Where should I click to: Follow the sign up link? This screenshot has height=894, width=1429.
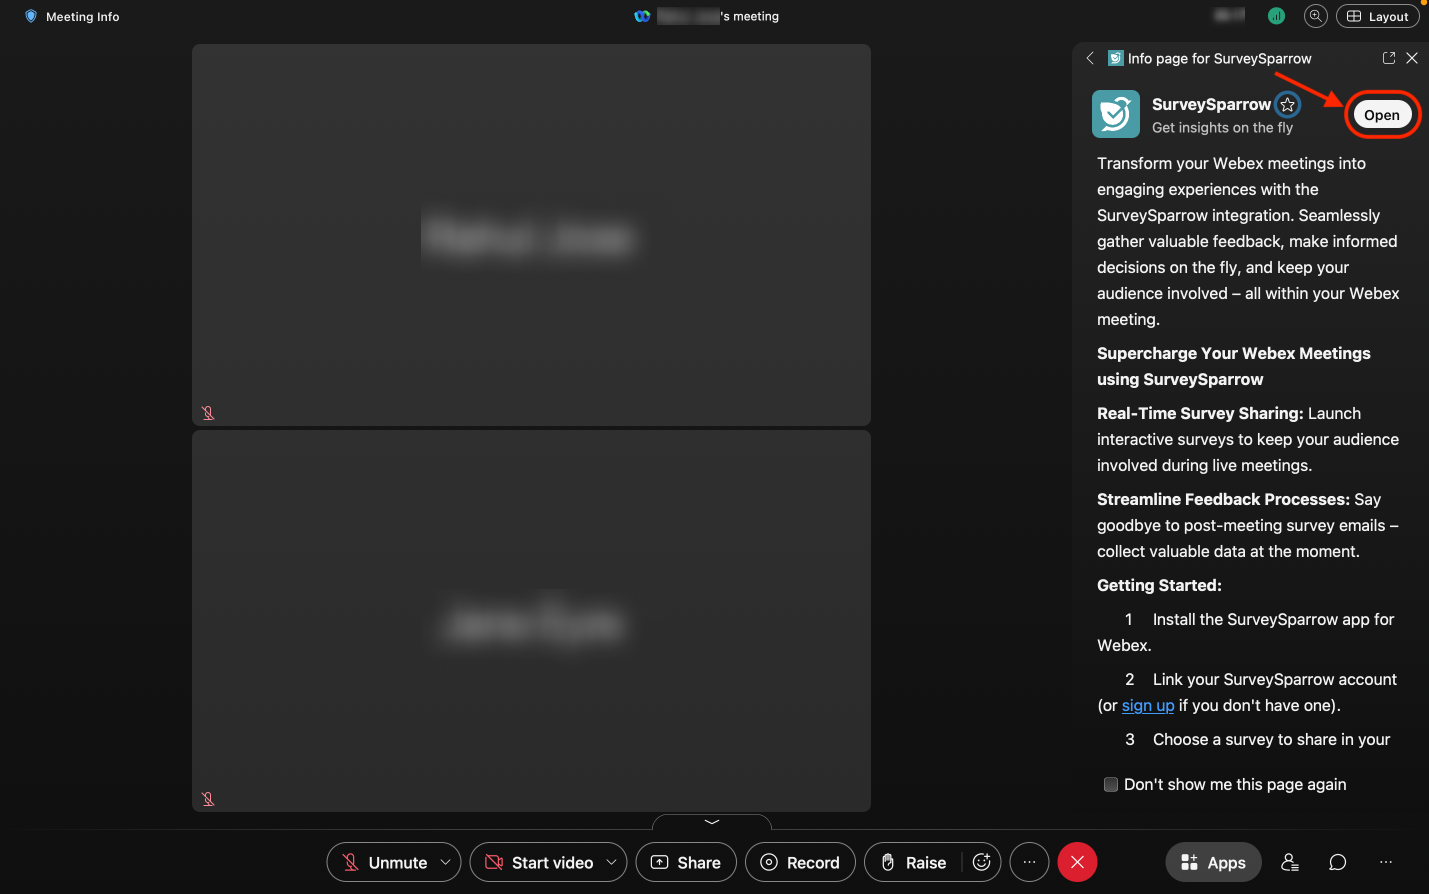pyautogui.click(x=1147, y=706)
